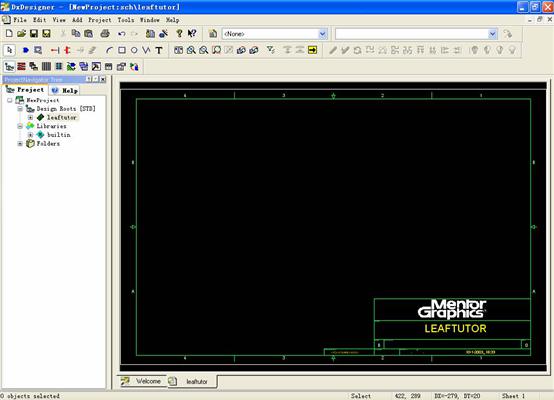The image size is (554, 400).
Task: Undo the last action with the Undo arrow
Action: 122,34
